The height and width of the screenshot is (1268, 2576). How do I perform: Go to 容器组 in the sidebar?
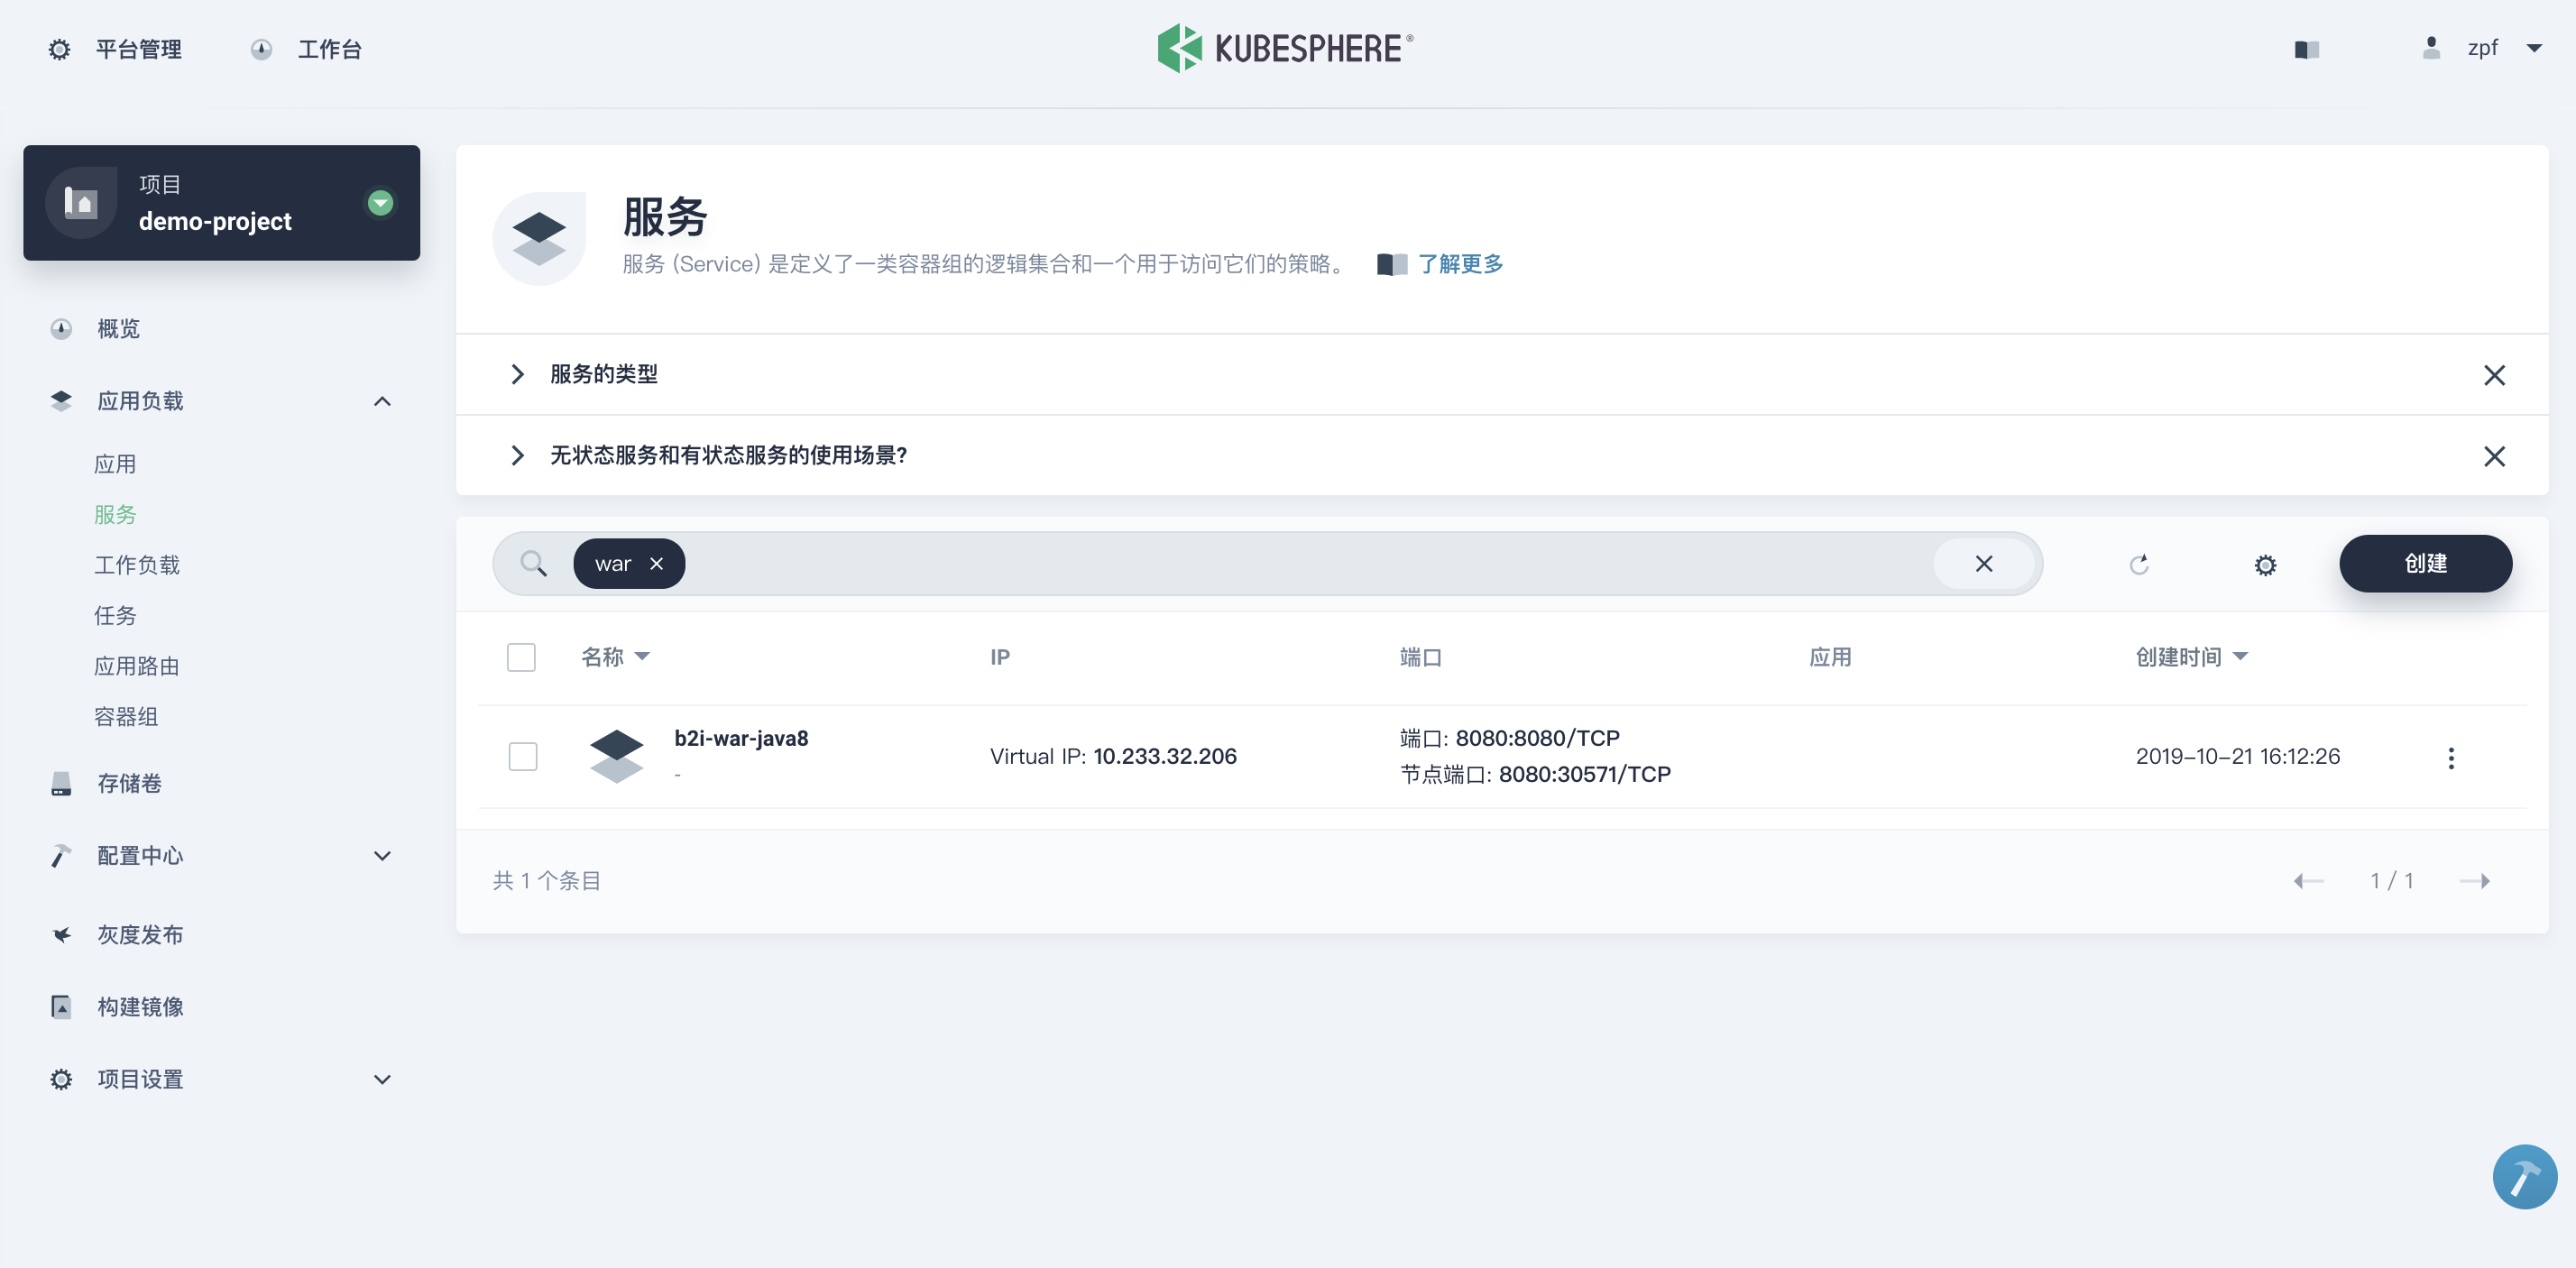pyautogui.click(x=126, y=717)
